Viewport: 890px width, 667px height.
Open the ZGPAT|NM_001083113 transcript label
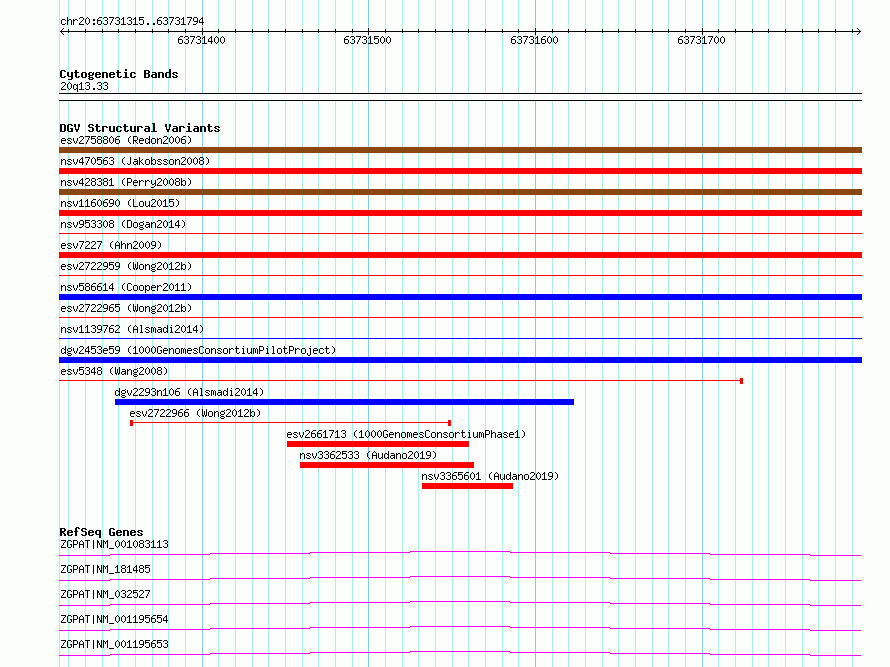(114, 544)
